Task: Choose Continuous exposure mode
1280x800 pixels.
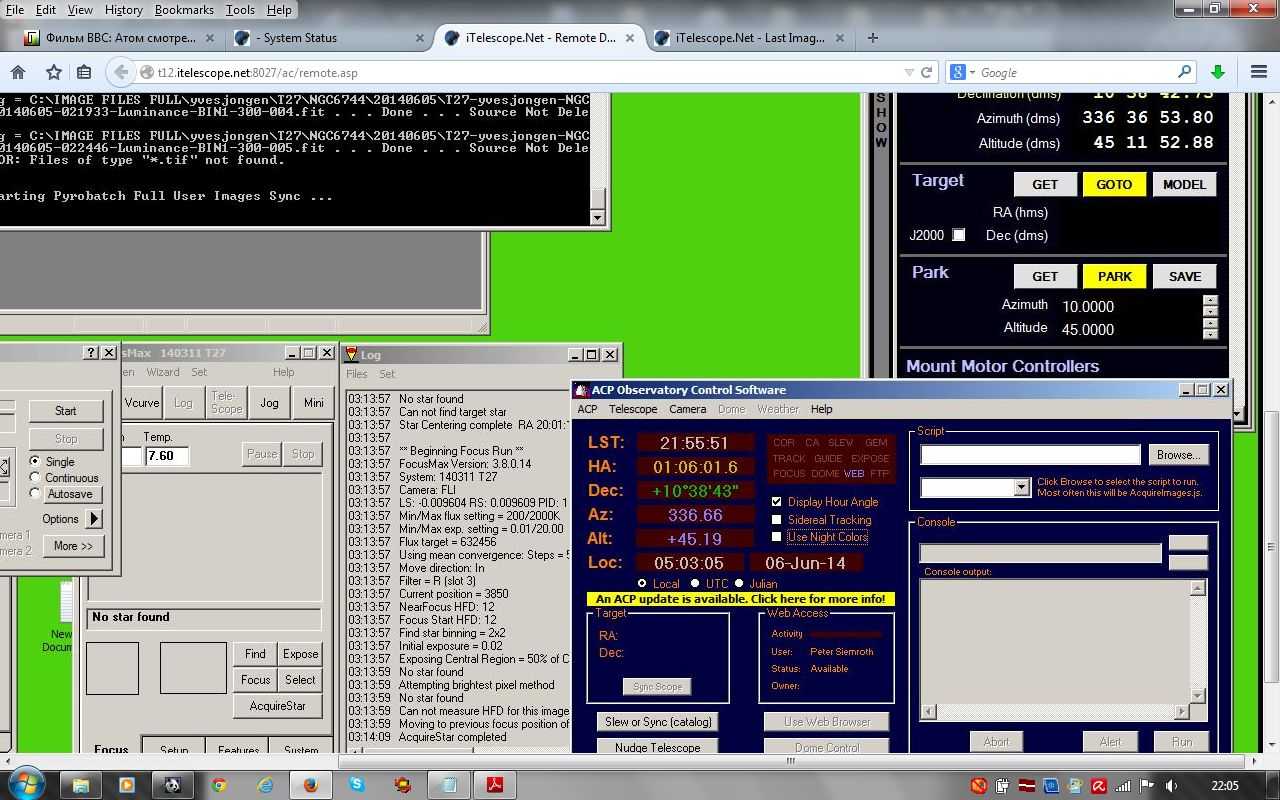Action: click(x=36, y=478)
